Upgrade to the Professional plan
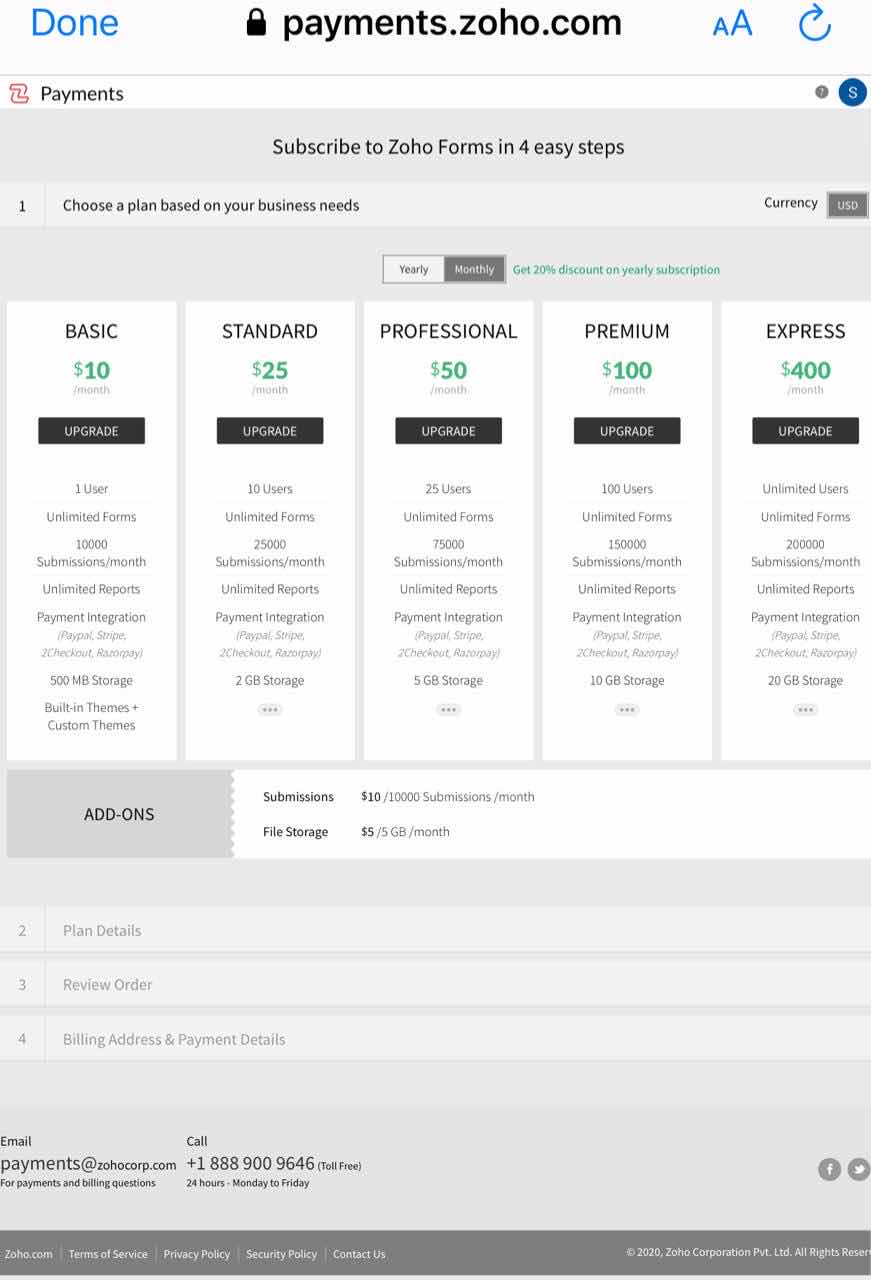The width and height of the screenshot is (871, 1280). (x=449, y=431)
